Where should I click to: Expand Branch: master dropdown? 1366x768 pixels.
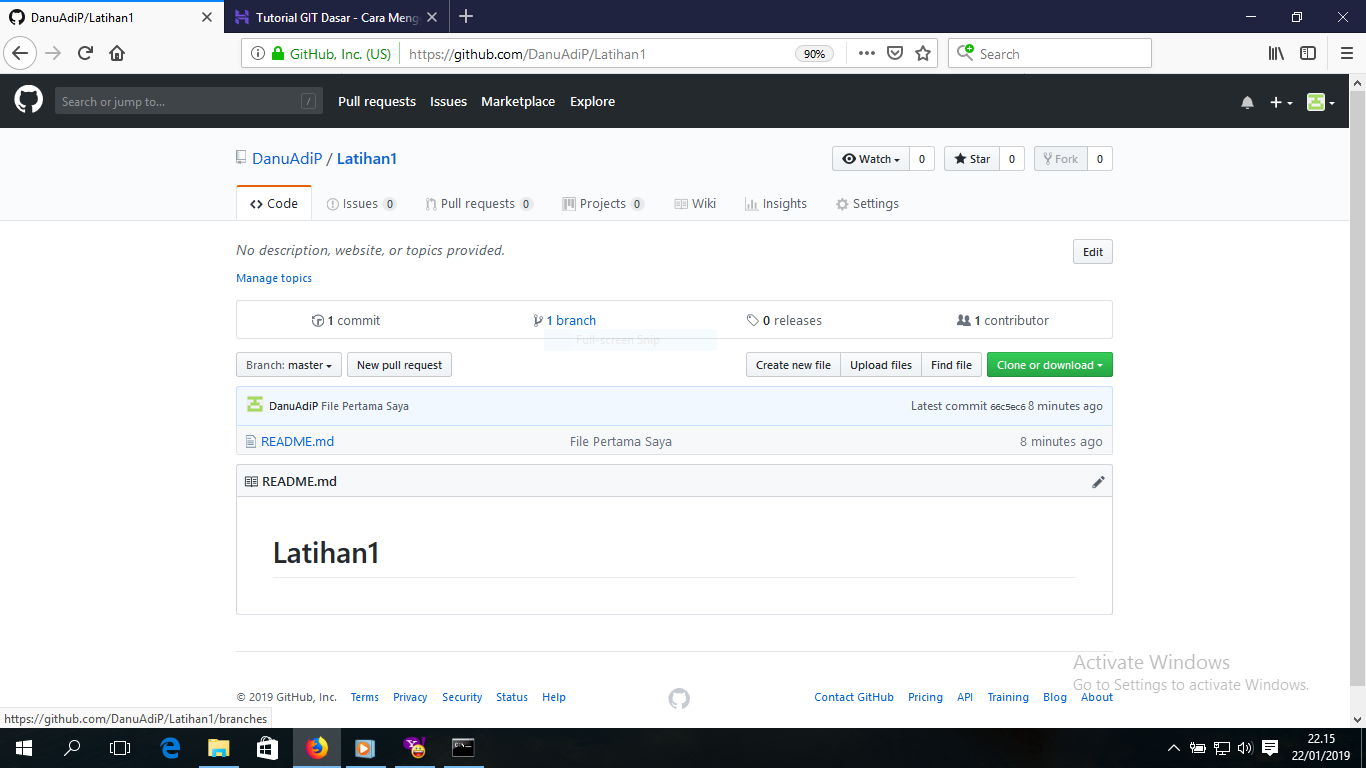click(x=289, y=365)
